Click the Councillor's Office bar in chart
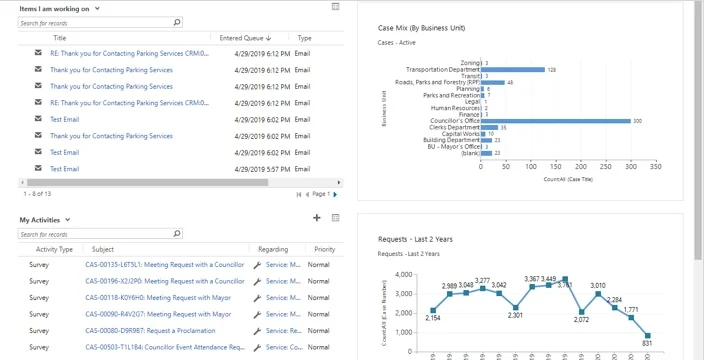 point(556,121)
